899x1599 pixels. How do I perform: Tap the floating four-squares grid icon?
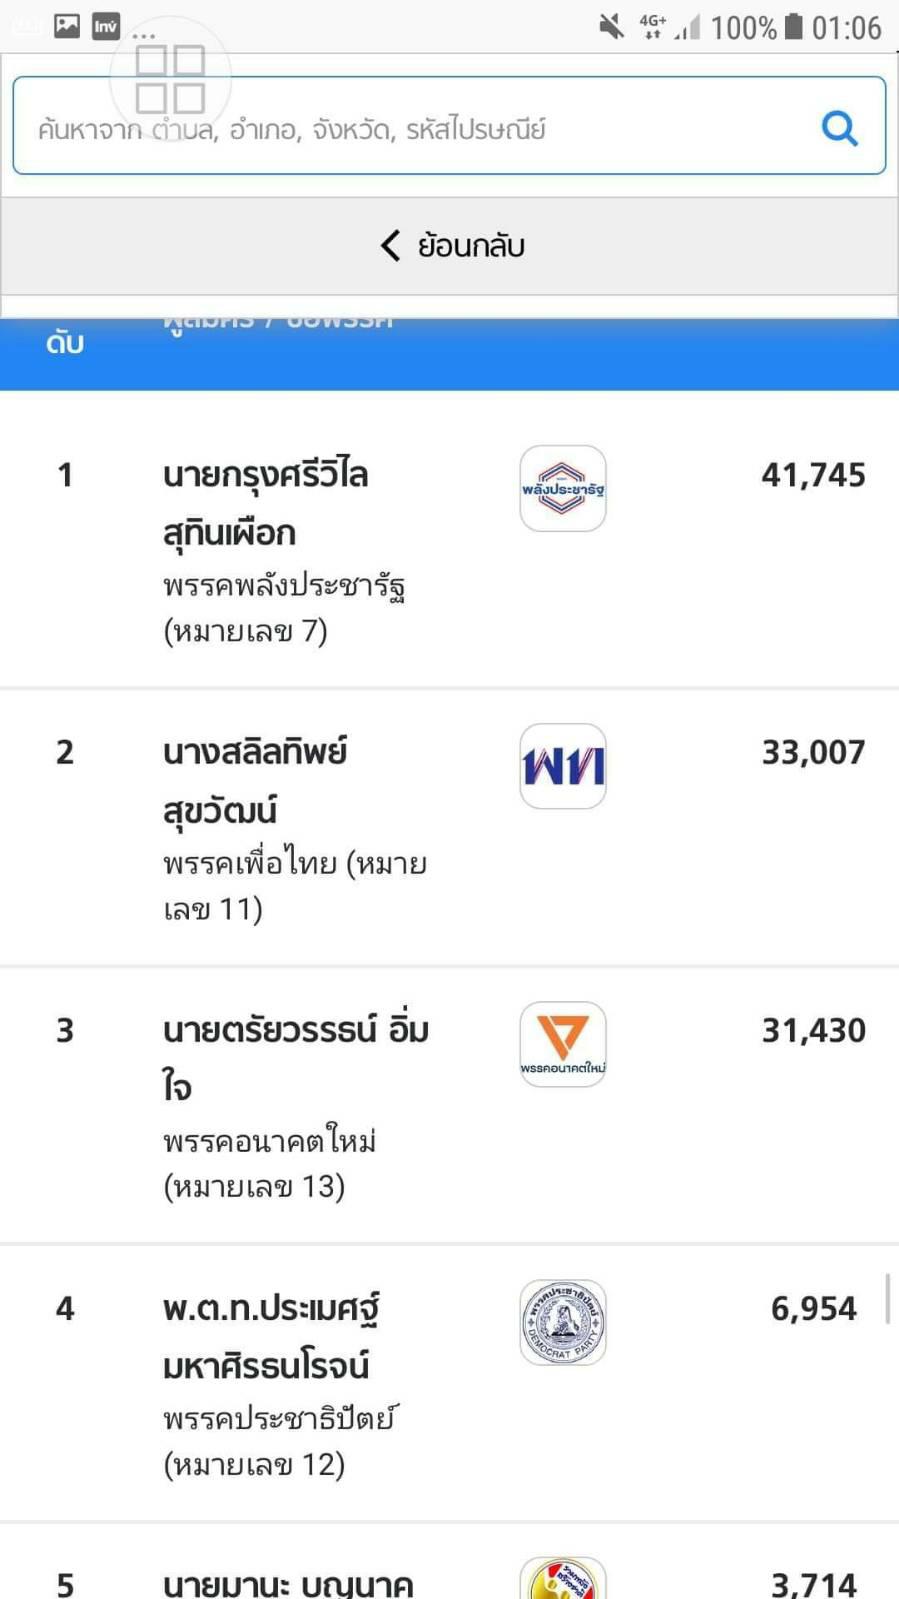coord(170,78)
